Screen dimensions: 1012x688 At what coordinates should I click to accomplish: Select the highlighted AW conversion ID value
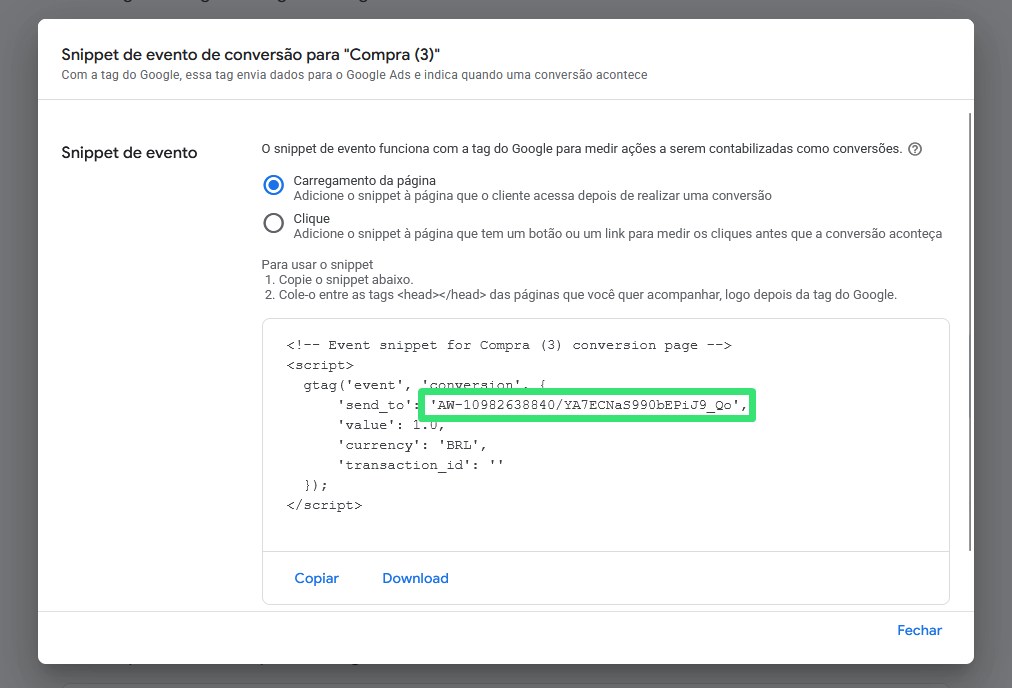pyautogui.click(x=587, y=404)
